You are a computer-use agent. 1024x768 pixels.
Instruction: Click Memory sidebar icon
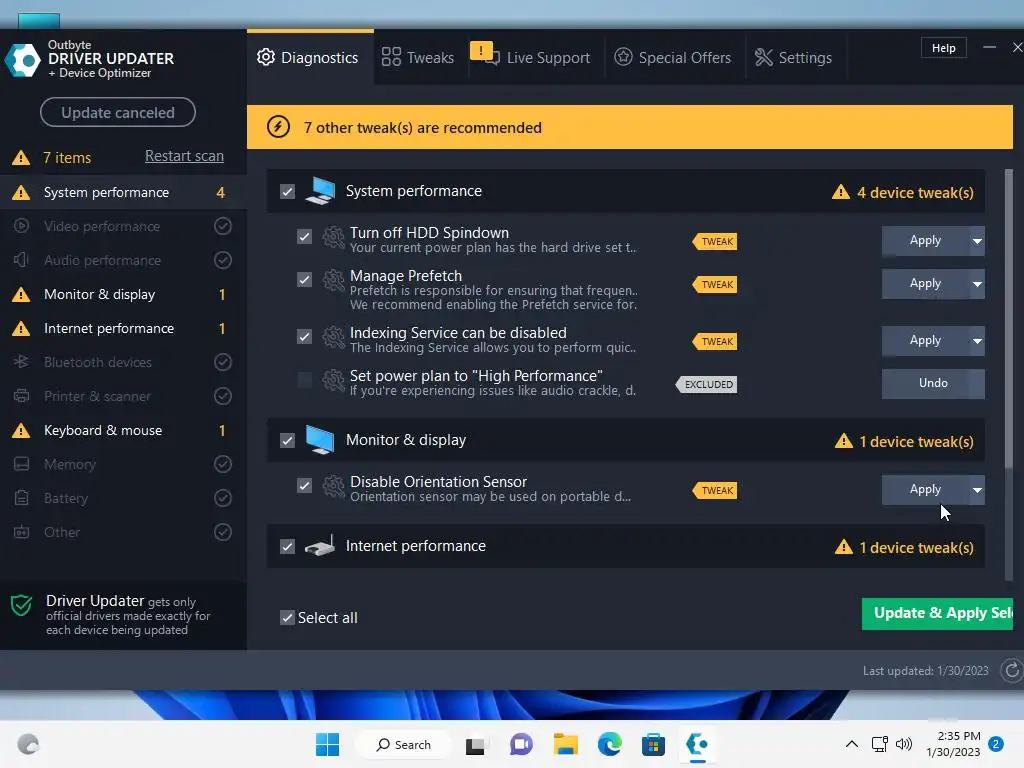click(x=22, y=464)
